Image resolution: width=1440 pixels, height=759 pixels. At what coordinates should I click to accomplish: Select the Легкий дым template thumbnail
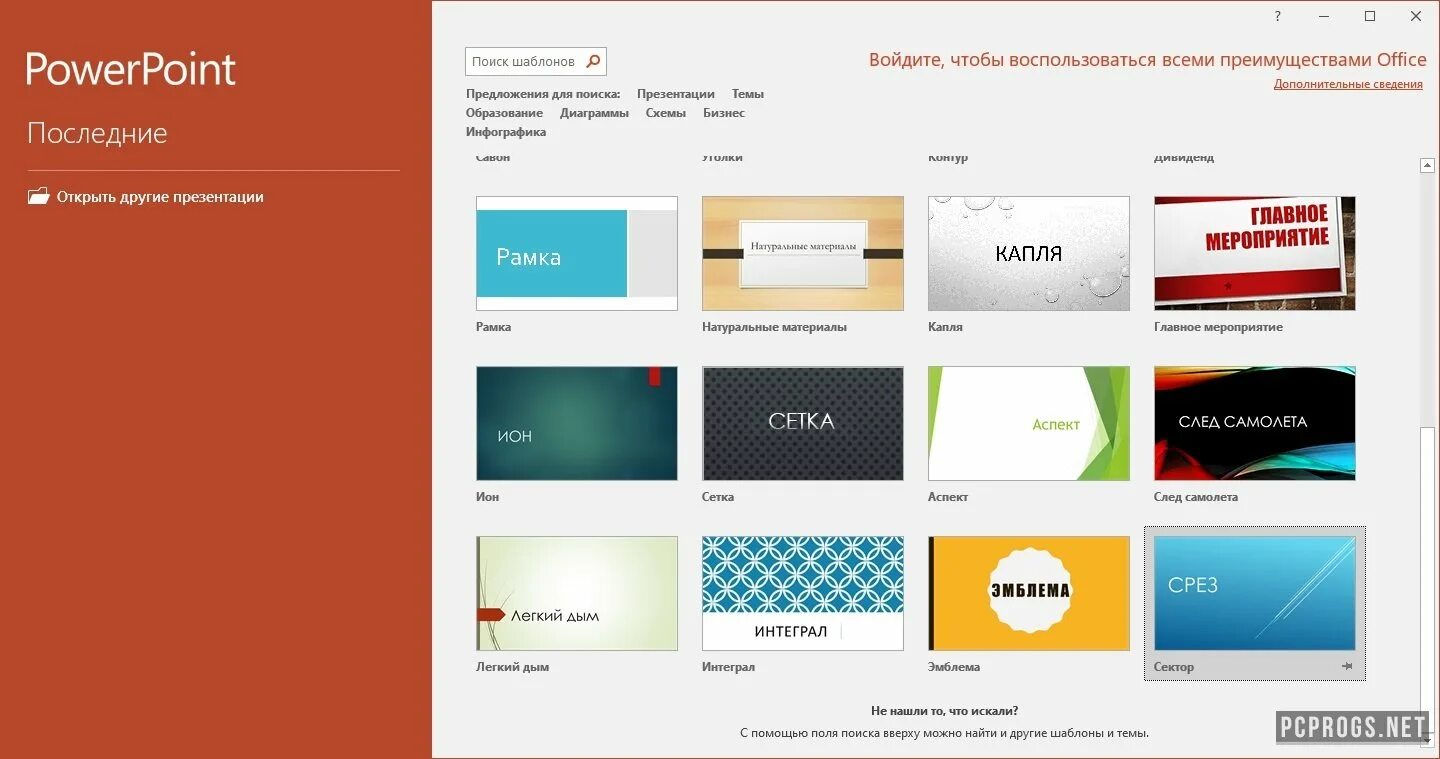coord(577,593)
